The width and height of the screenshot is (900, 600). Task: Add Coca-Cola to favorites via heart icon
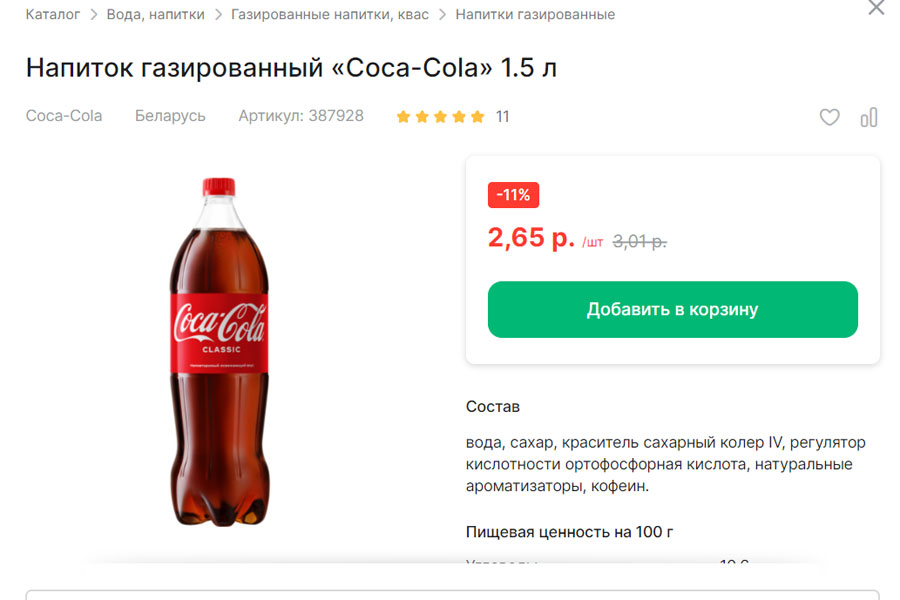(x=829, y=117)
